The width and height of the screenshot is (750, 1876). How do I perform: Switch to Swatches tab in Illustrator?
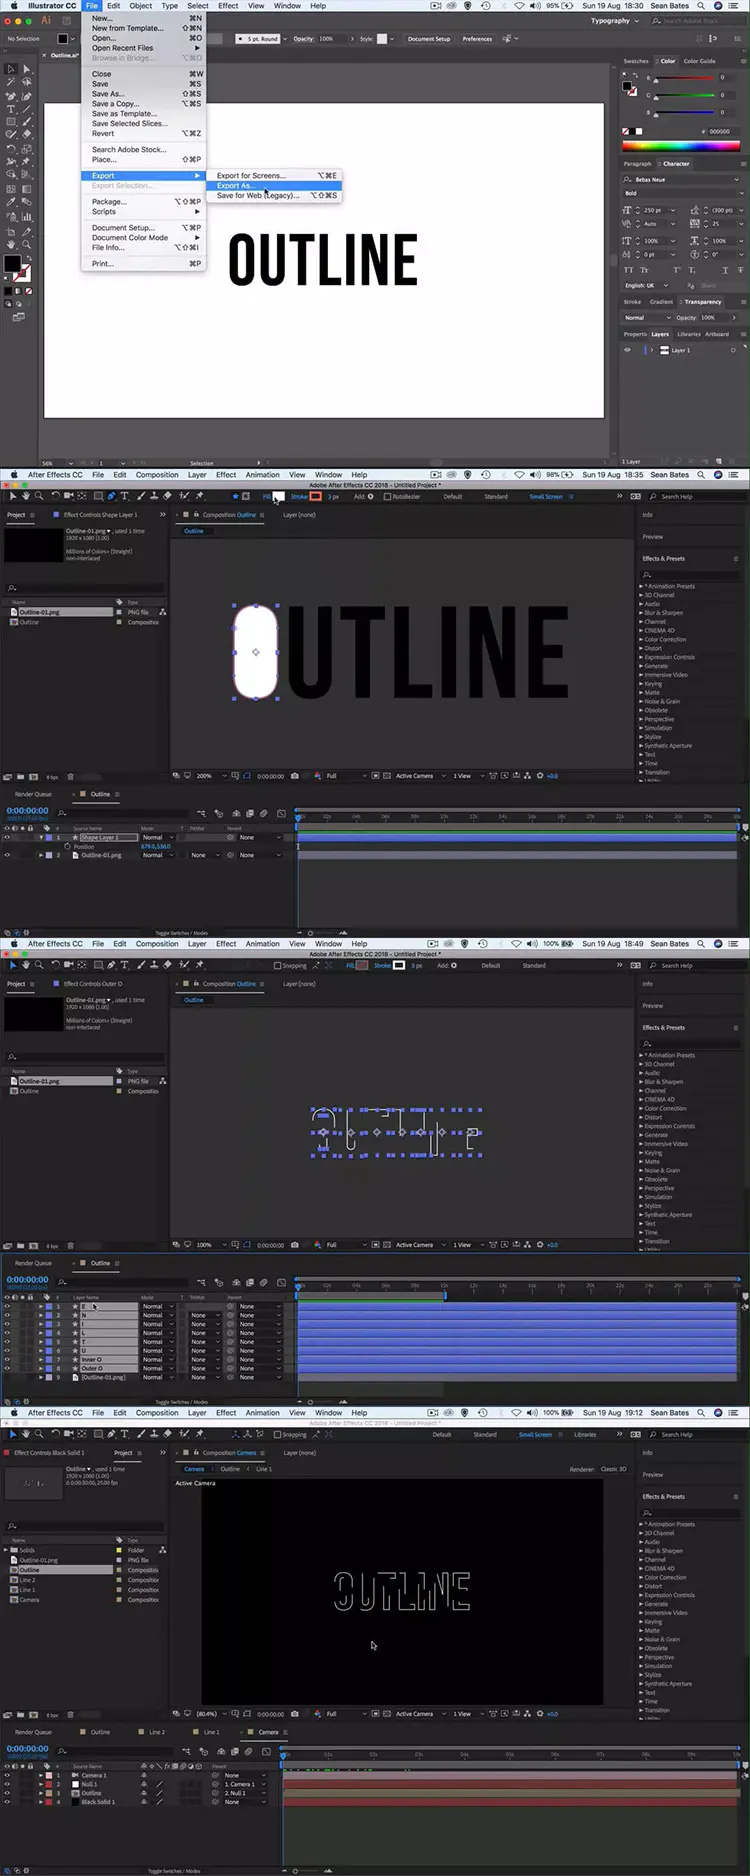coord(636,61)
